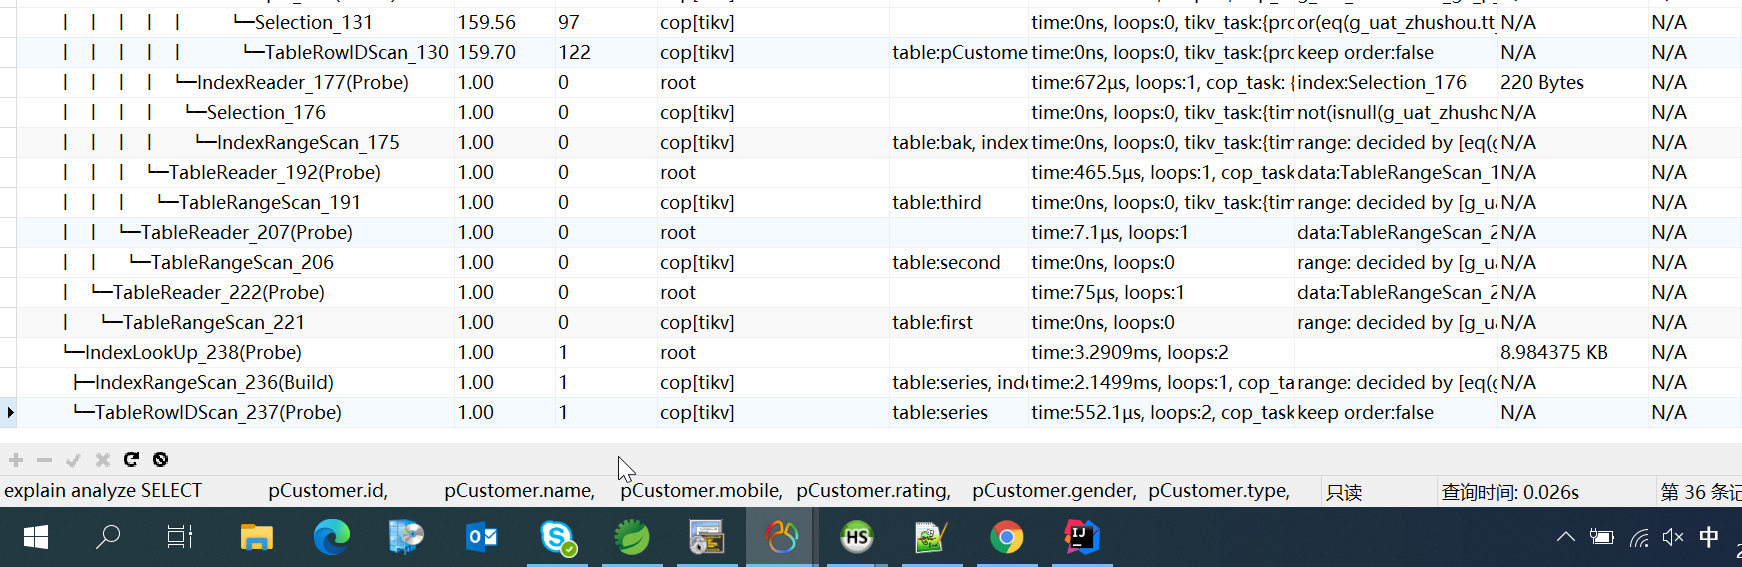Click the 只读 read-only status label

(x=1344, y=492)
